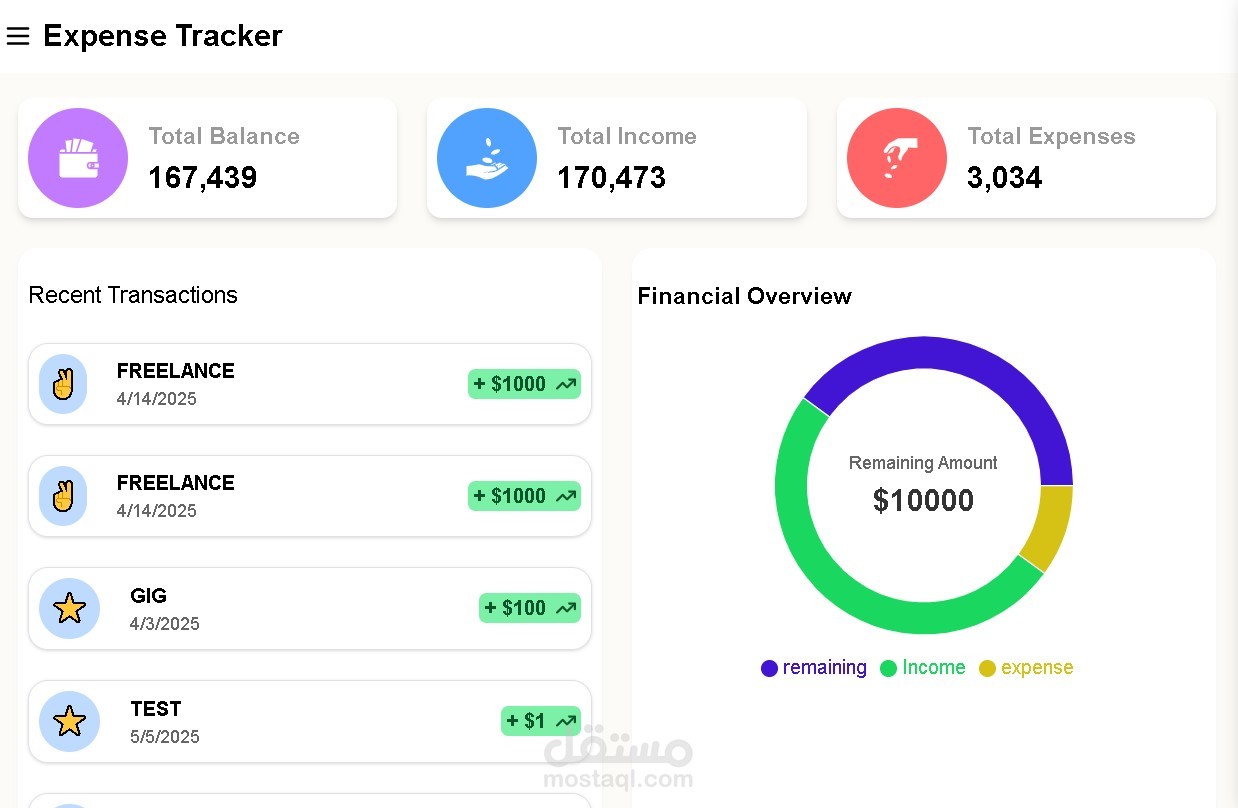The image size is (1238, 808).
Task: Click the Financial Overview heading
Action: (x=745, y=296)
